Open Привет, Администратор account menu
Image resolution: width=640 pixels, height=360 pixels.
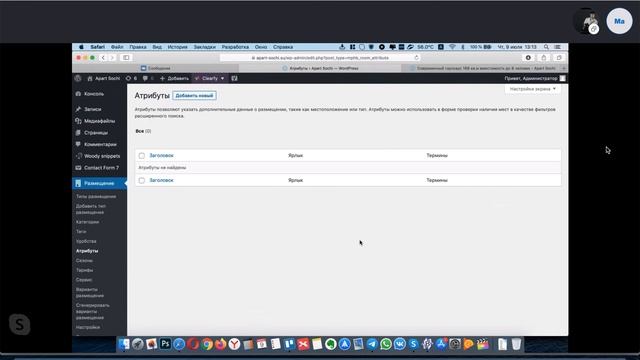535,78
